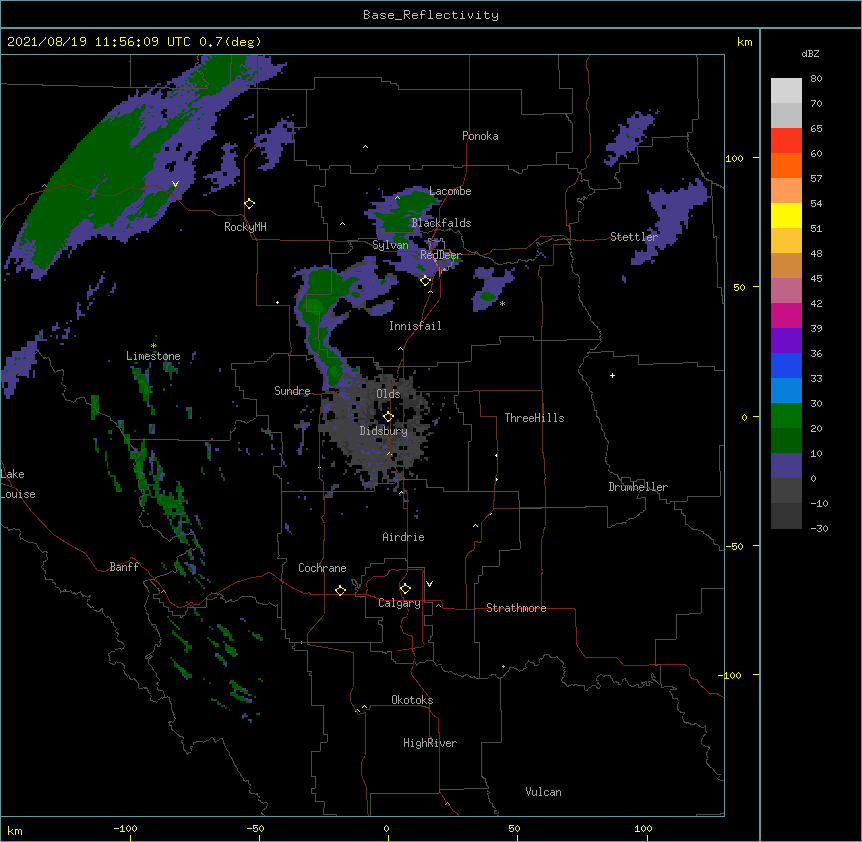Select the orange 60-57 dBZ legend swatch
The width and height of the screenshot is (862, 842).
[x=786, y=165]
